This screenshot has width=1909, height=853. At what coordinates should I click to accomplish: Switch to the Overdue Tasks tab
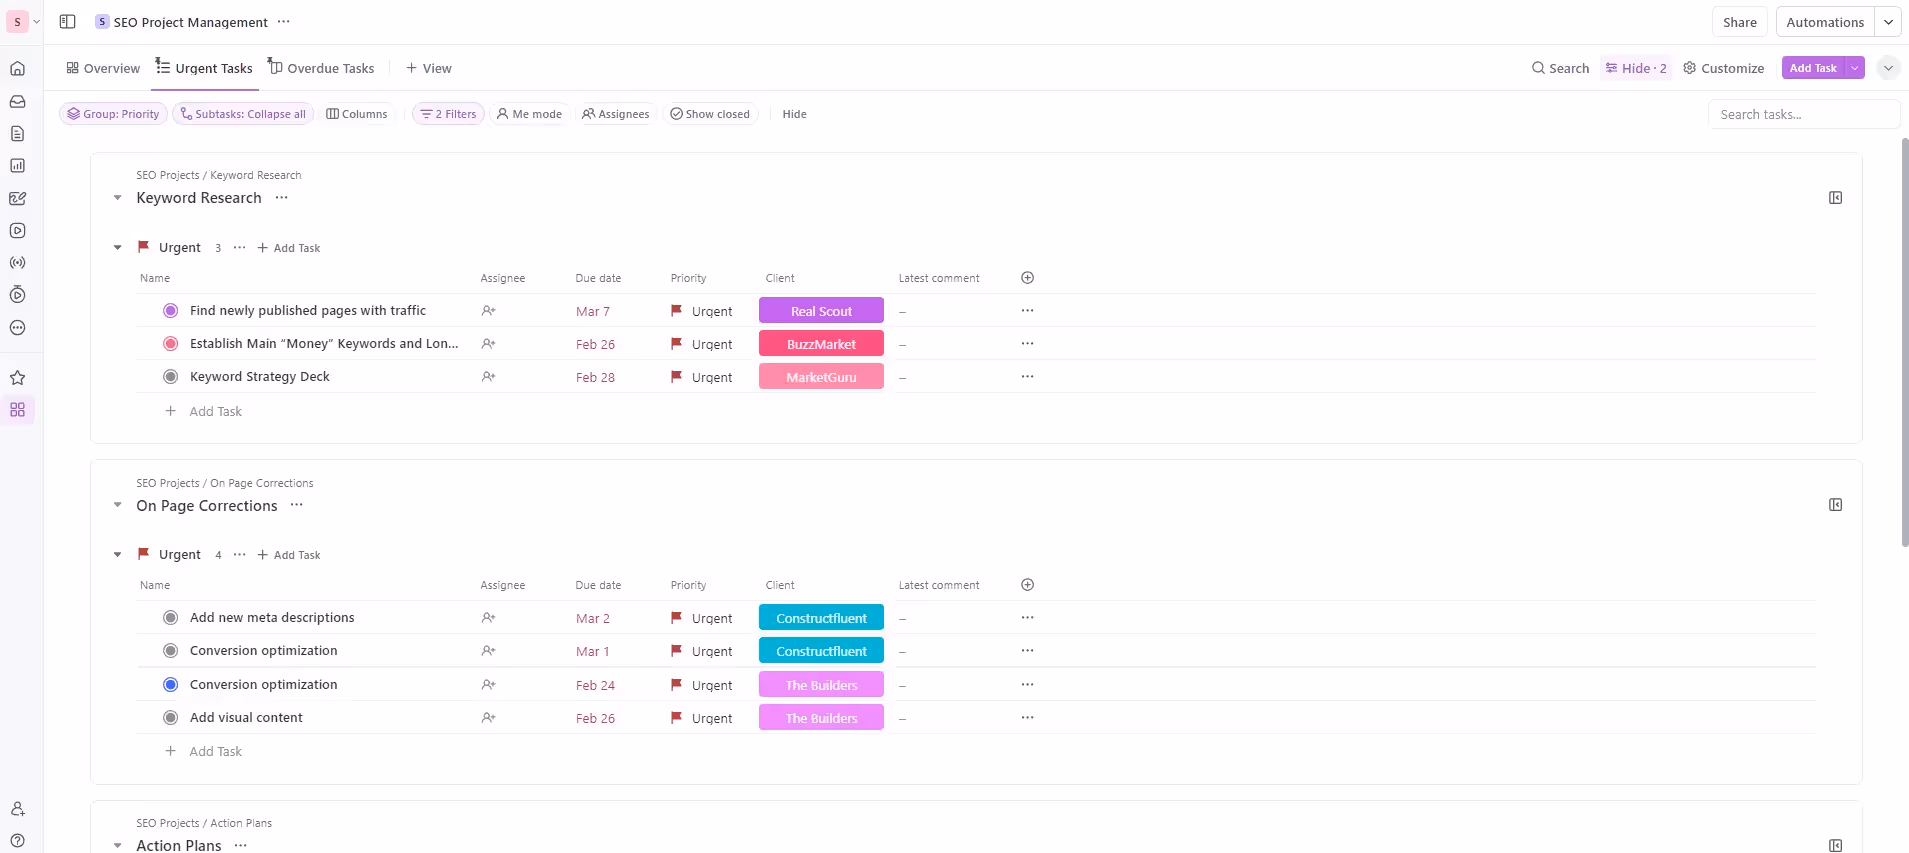[321, 68]
